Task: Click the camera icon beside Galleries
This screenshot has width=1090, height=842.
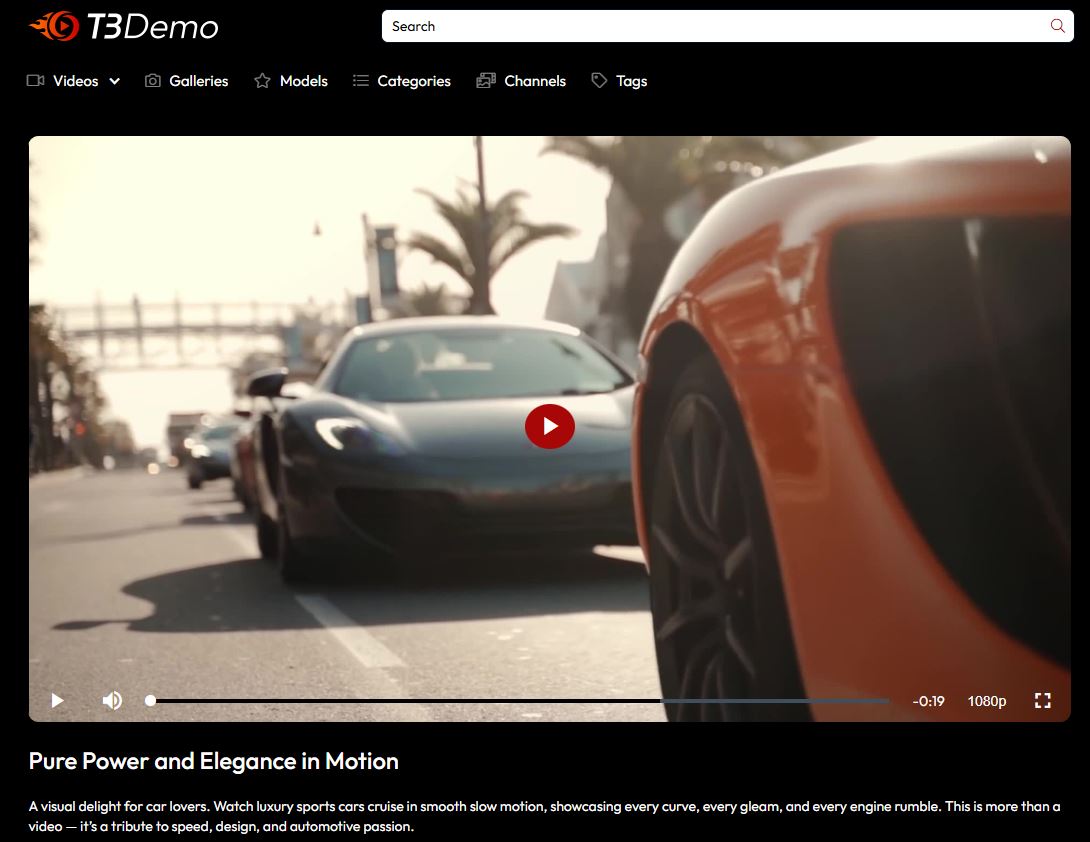Action: tap(153, 81)
